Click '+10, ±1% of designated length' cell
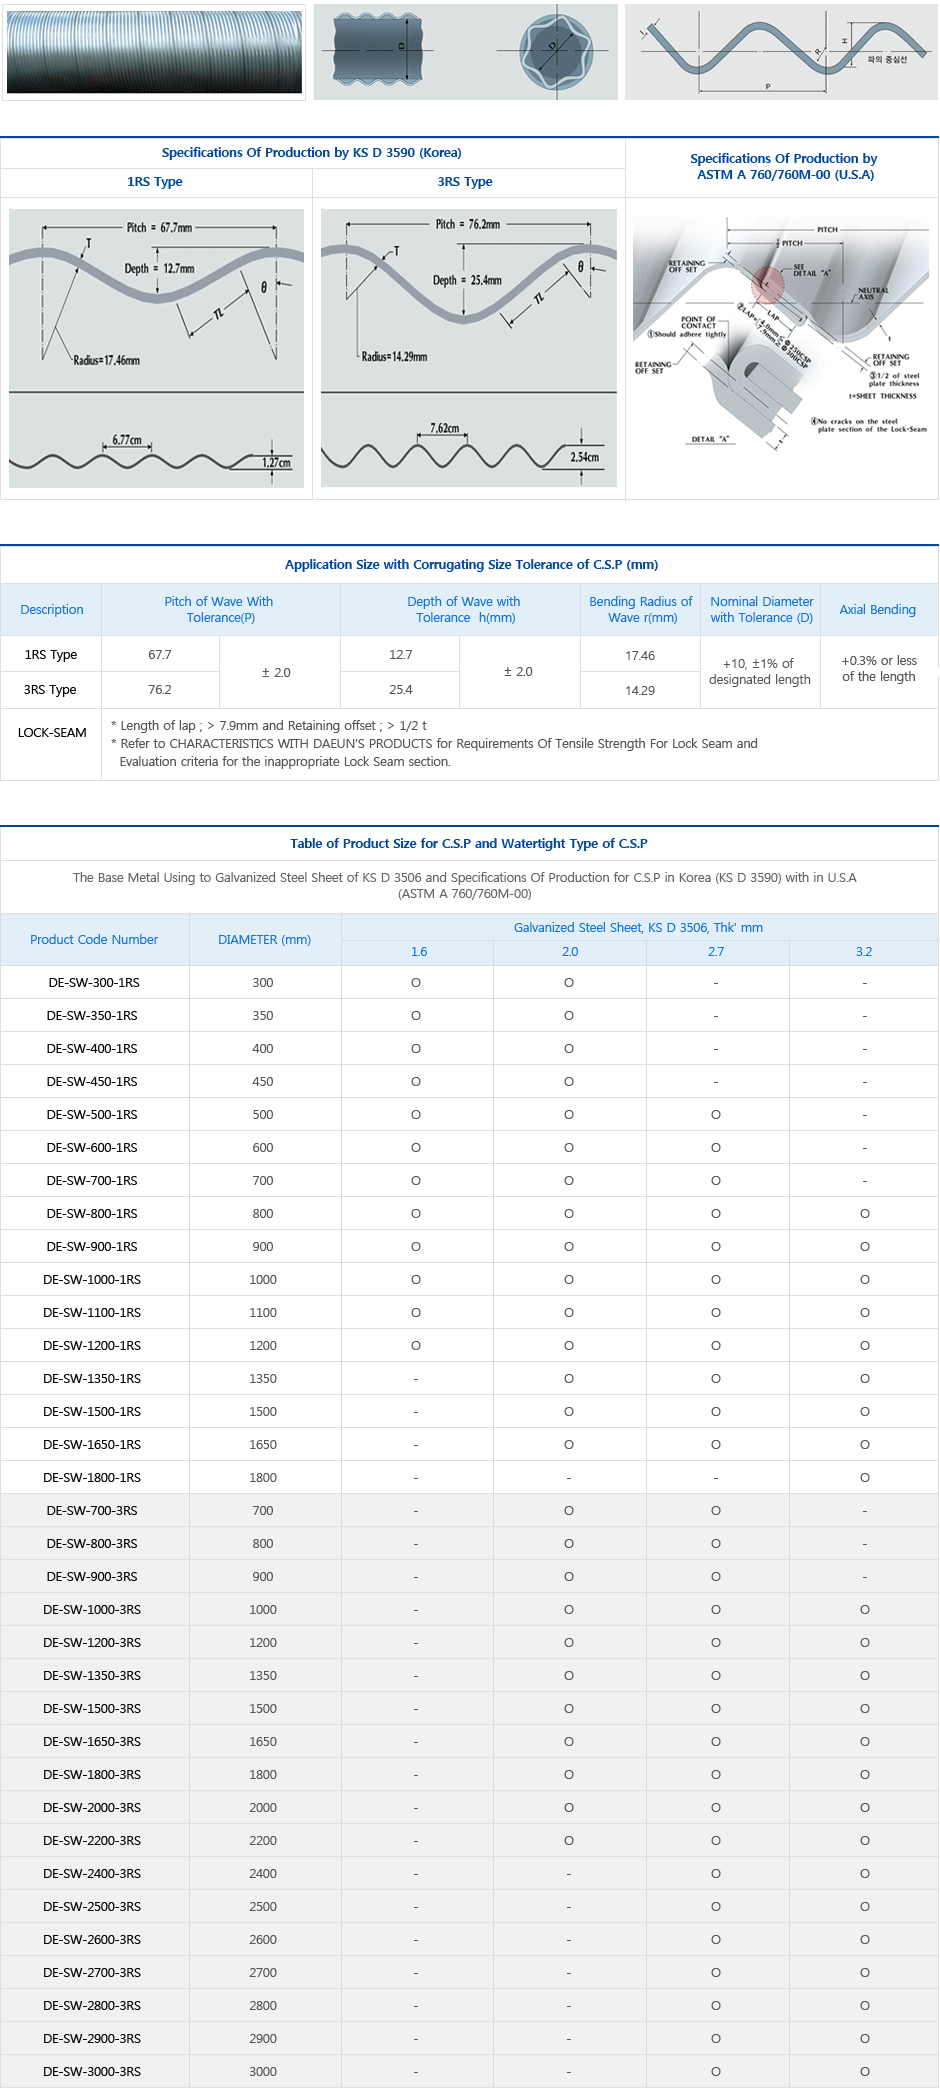940x2099 pixels. coord(760,672)
